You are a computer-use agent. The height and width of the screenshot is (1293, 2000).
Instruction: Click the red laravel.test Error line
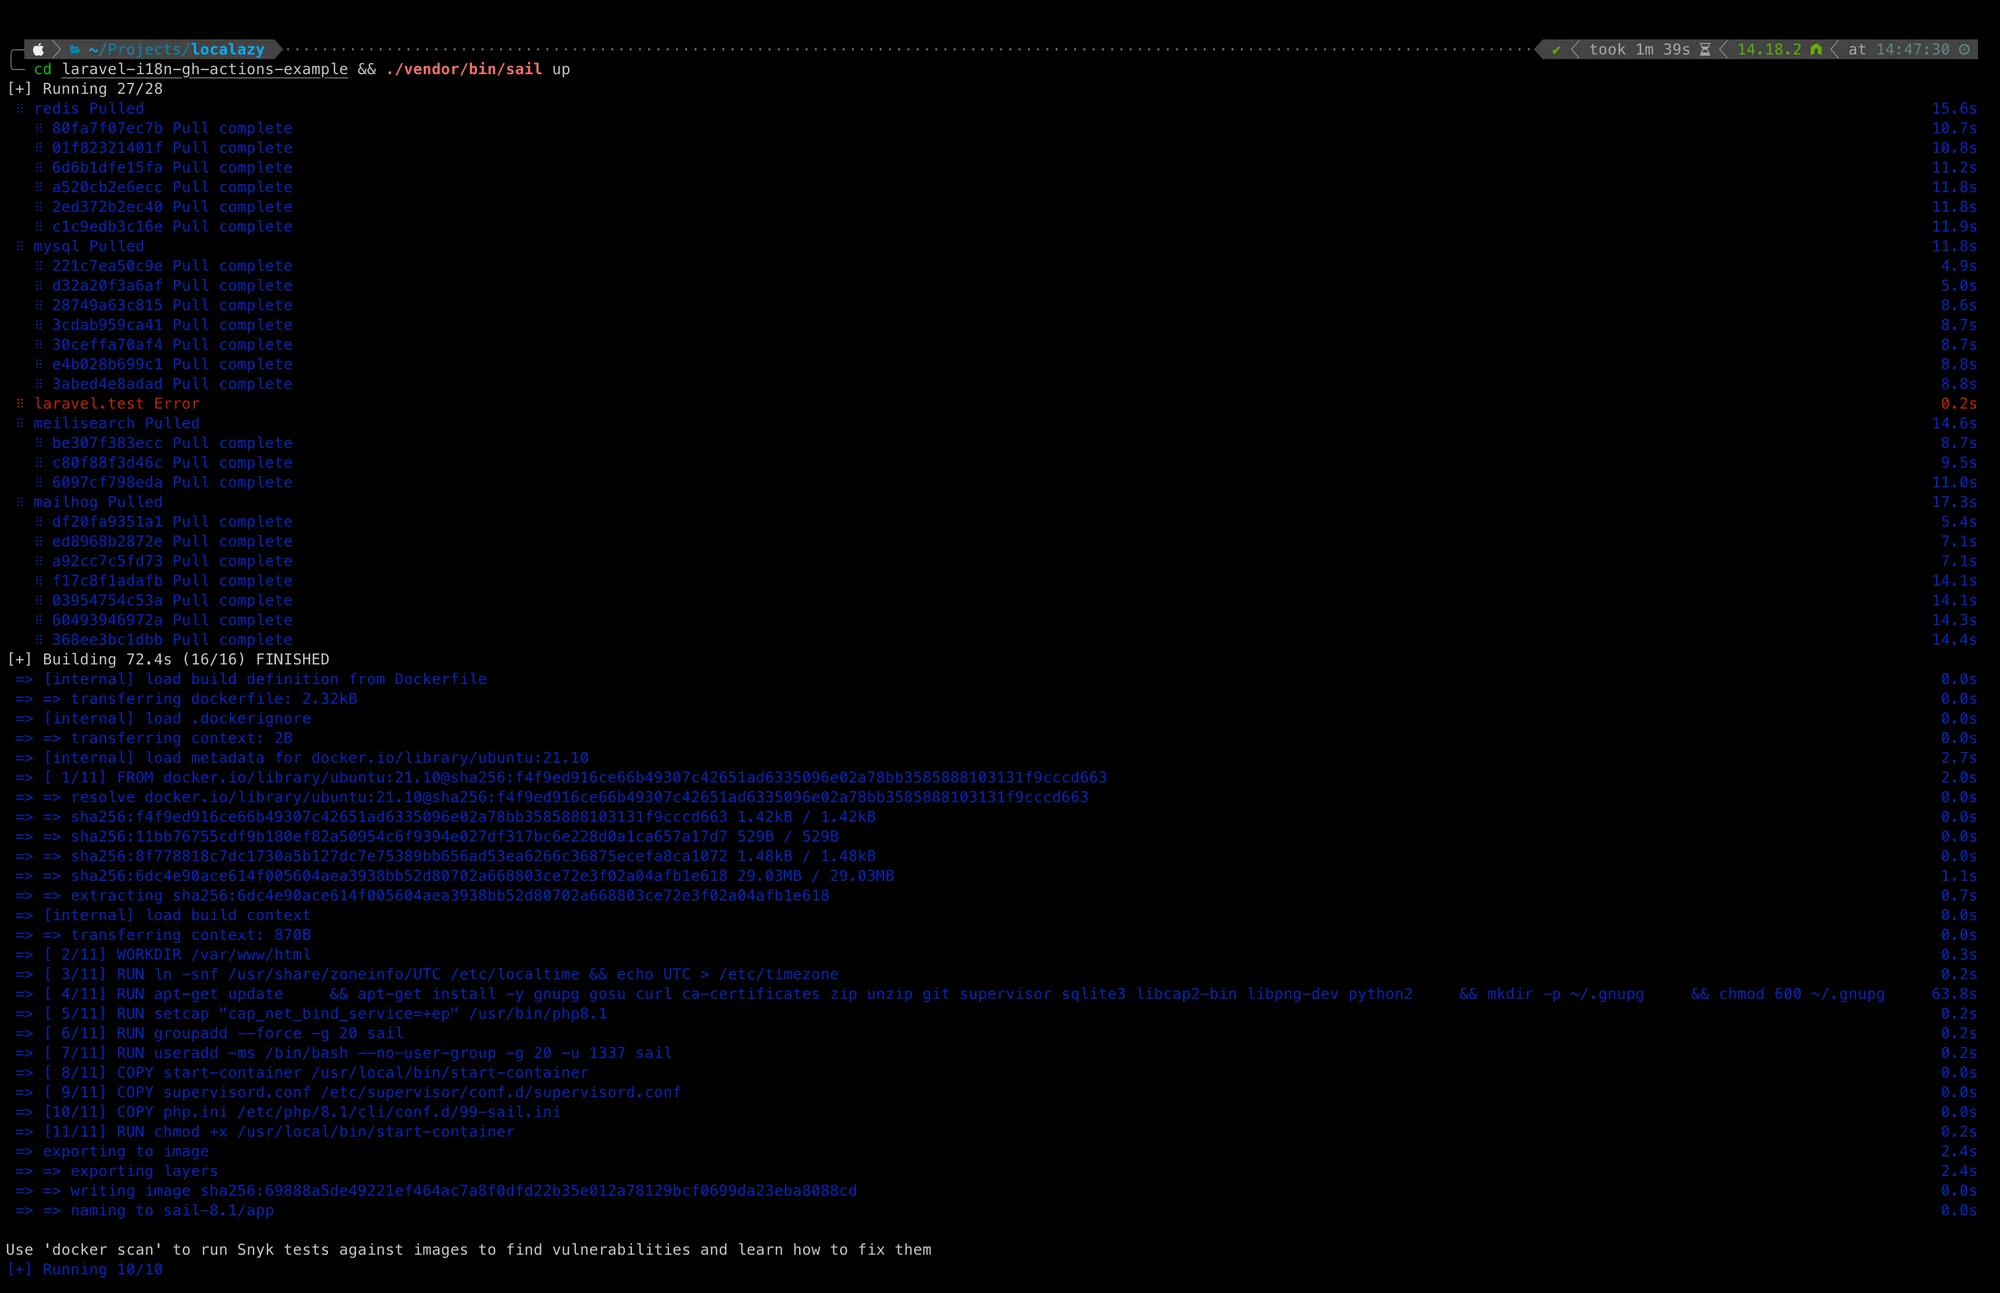tap(117, 404)
